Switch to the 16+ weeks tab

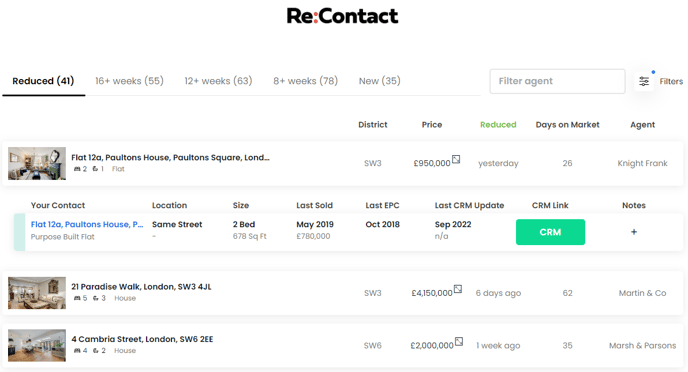(129, 81)
